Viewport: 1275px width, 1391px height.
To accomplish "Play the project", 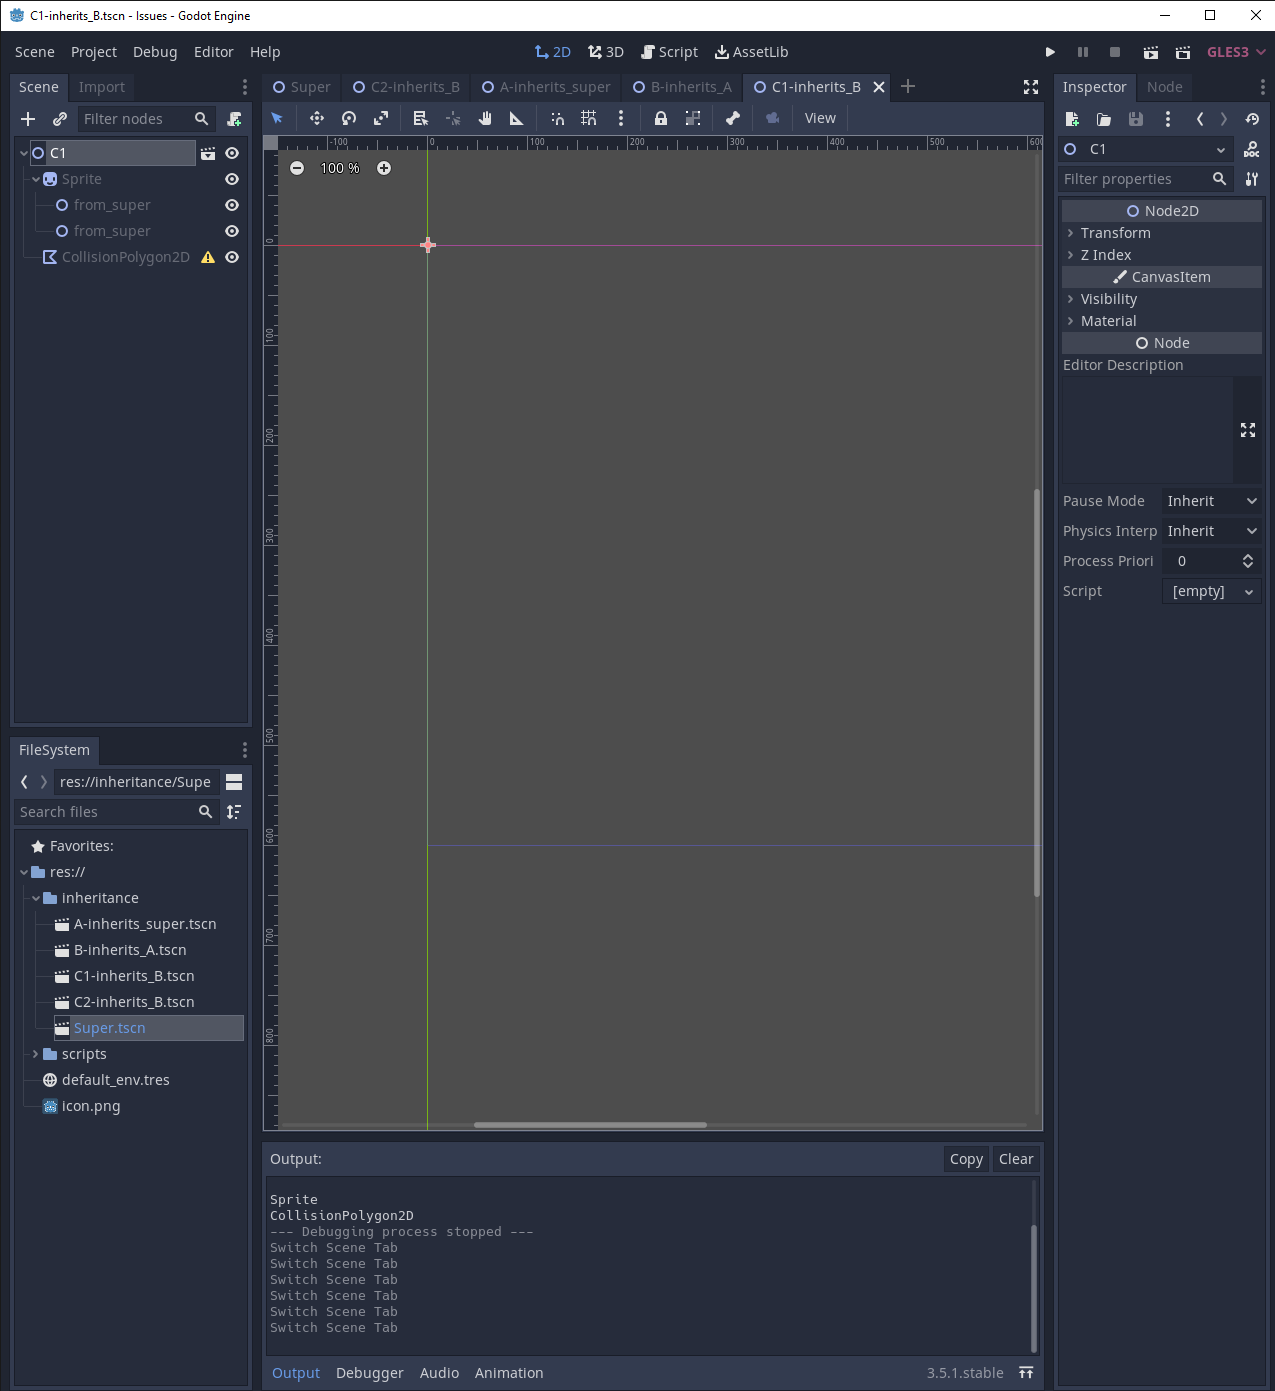I will (x=1050, y=52).
